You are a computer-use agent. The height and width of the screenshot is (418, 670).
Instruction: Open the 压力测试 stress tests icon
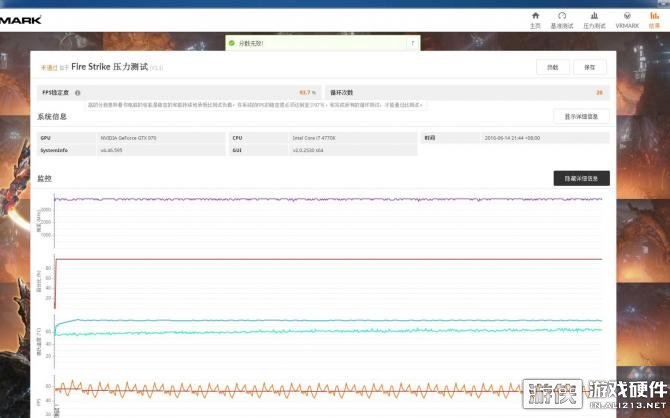[x=594, y=20]
